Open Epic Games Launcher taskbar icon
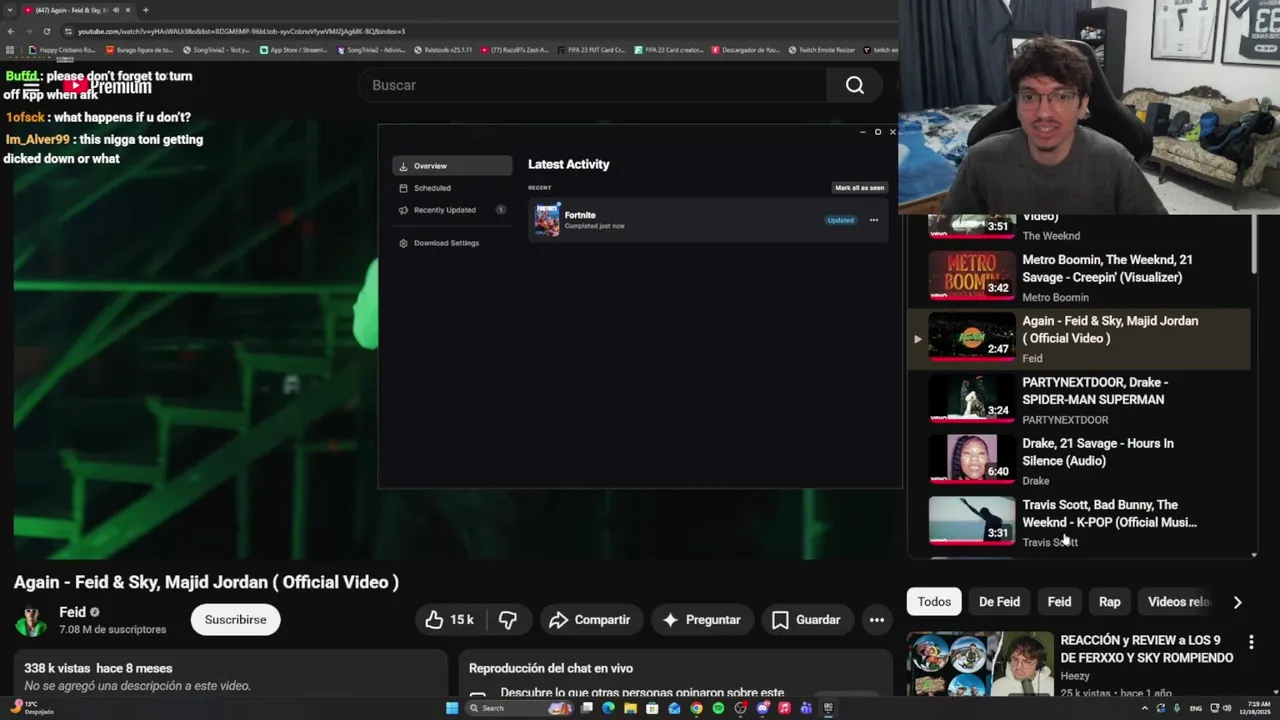 point(828,708)
